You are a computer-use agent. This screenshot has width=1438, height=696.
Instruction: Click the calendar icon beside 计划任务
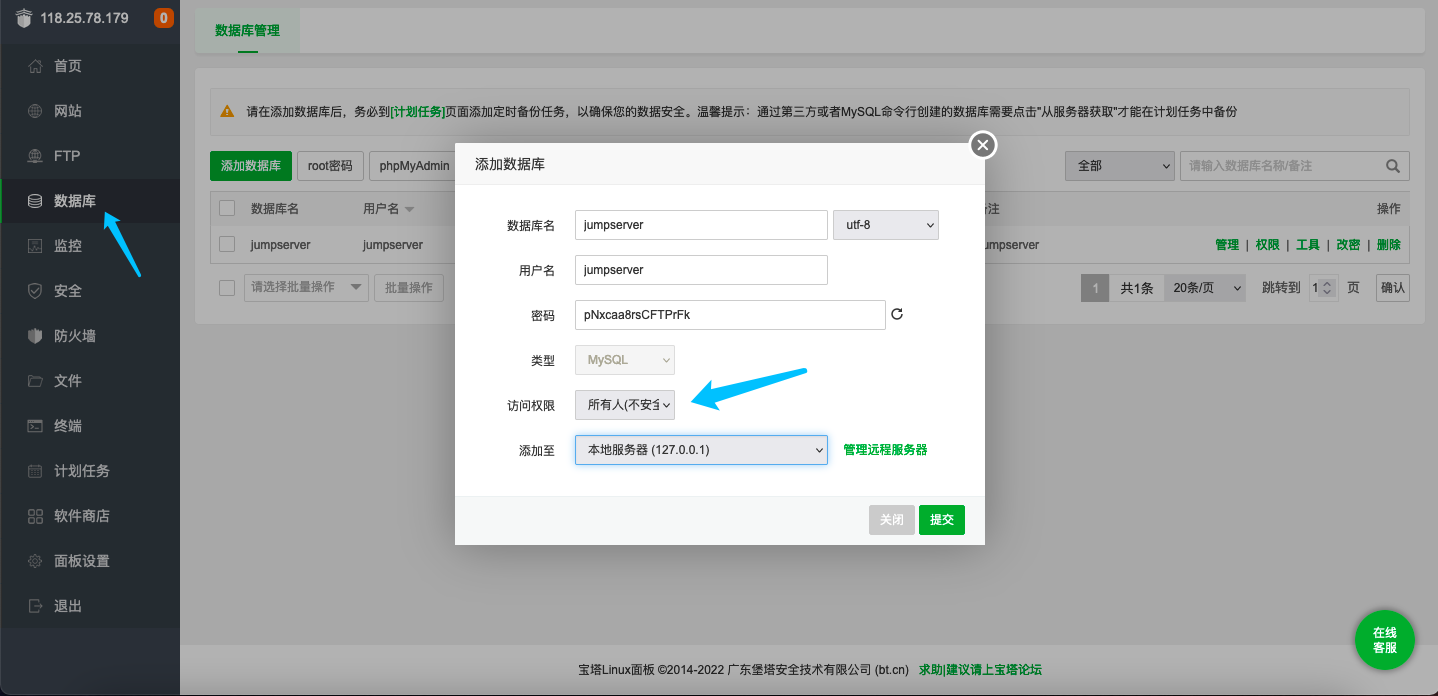click(35, 471)
